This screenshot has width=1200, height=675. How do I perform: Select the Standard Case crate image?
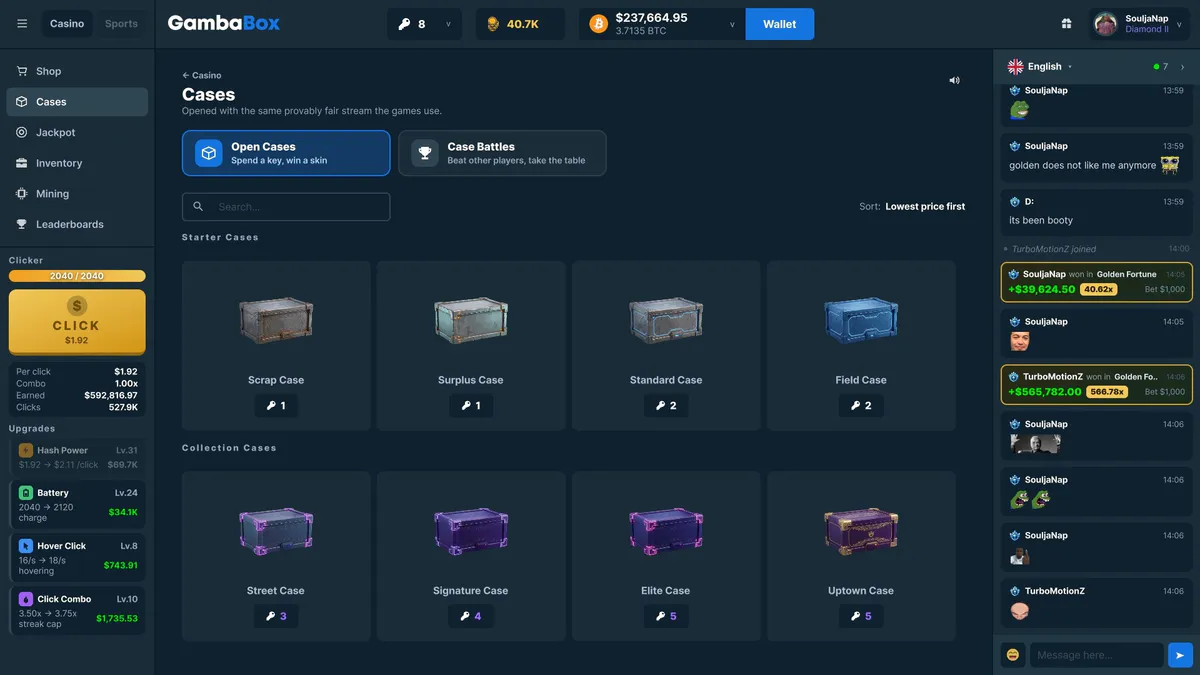pyautogui.click(x=666, y=319)
